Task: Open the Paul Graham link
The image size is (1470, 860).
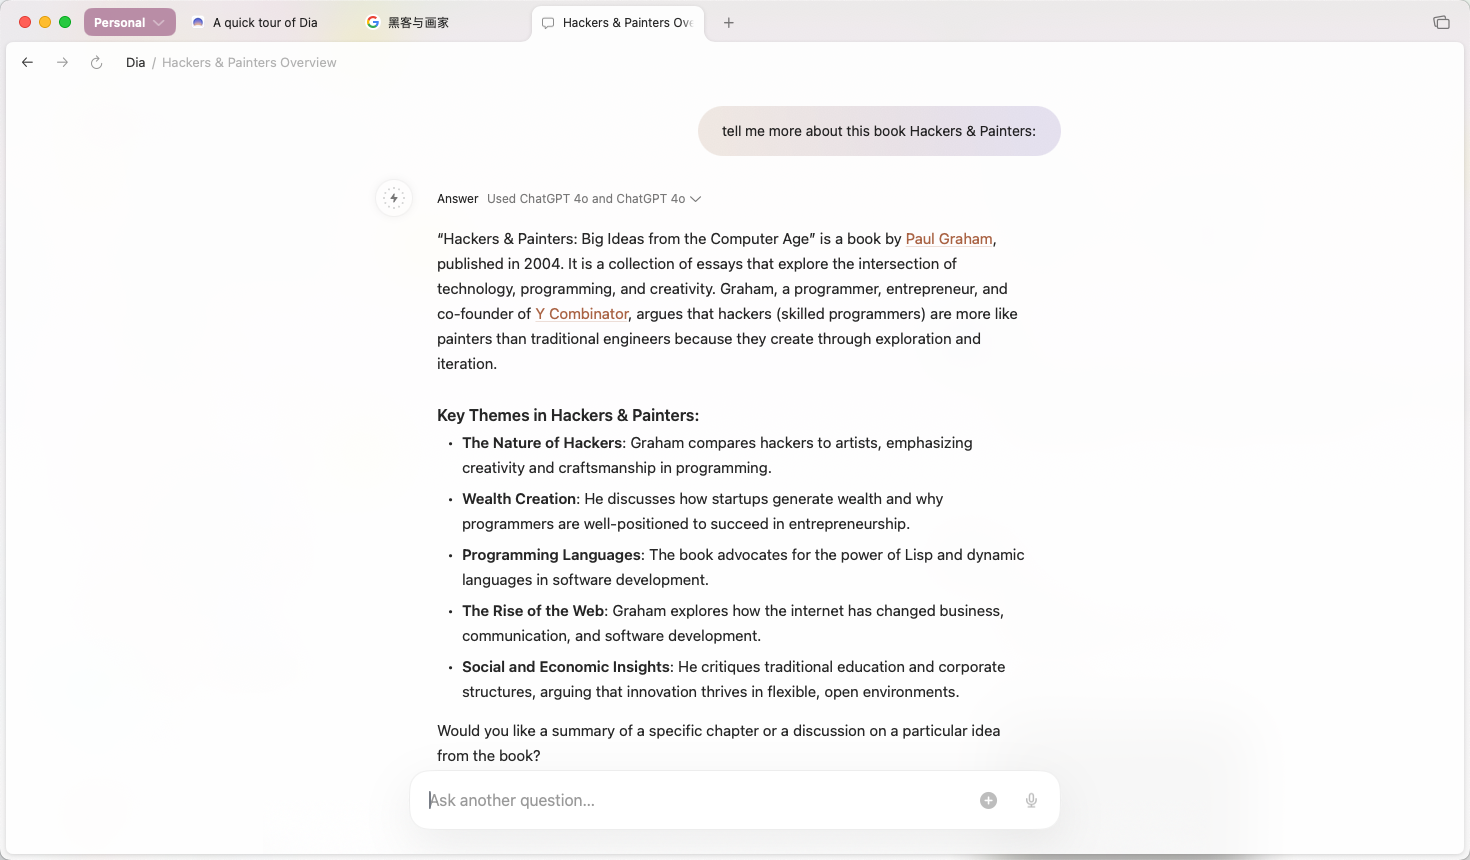Action: [949, 239]
